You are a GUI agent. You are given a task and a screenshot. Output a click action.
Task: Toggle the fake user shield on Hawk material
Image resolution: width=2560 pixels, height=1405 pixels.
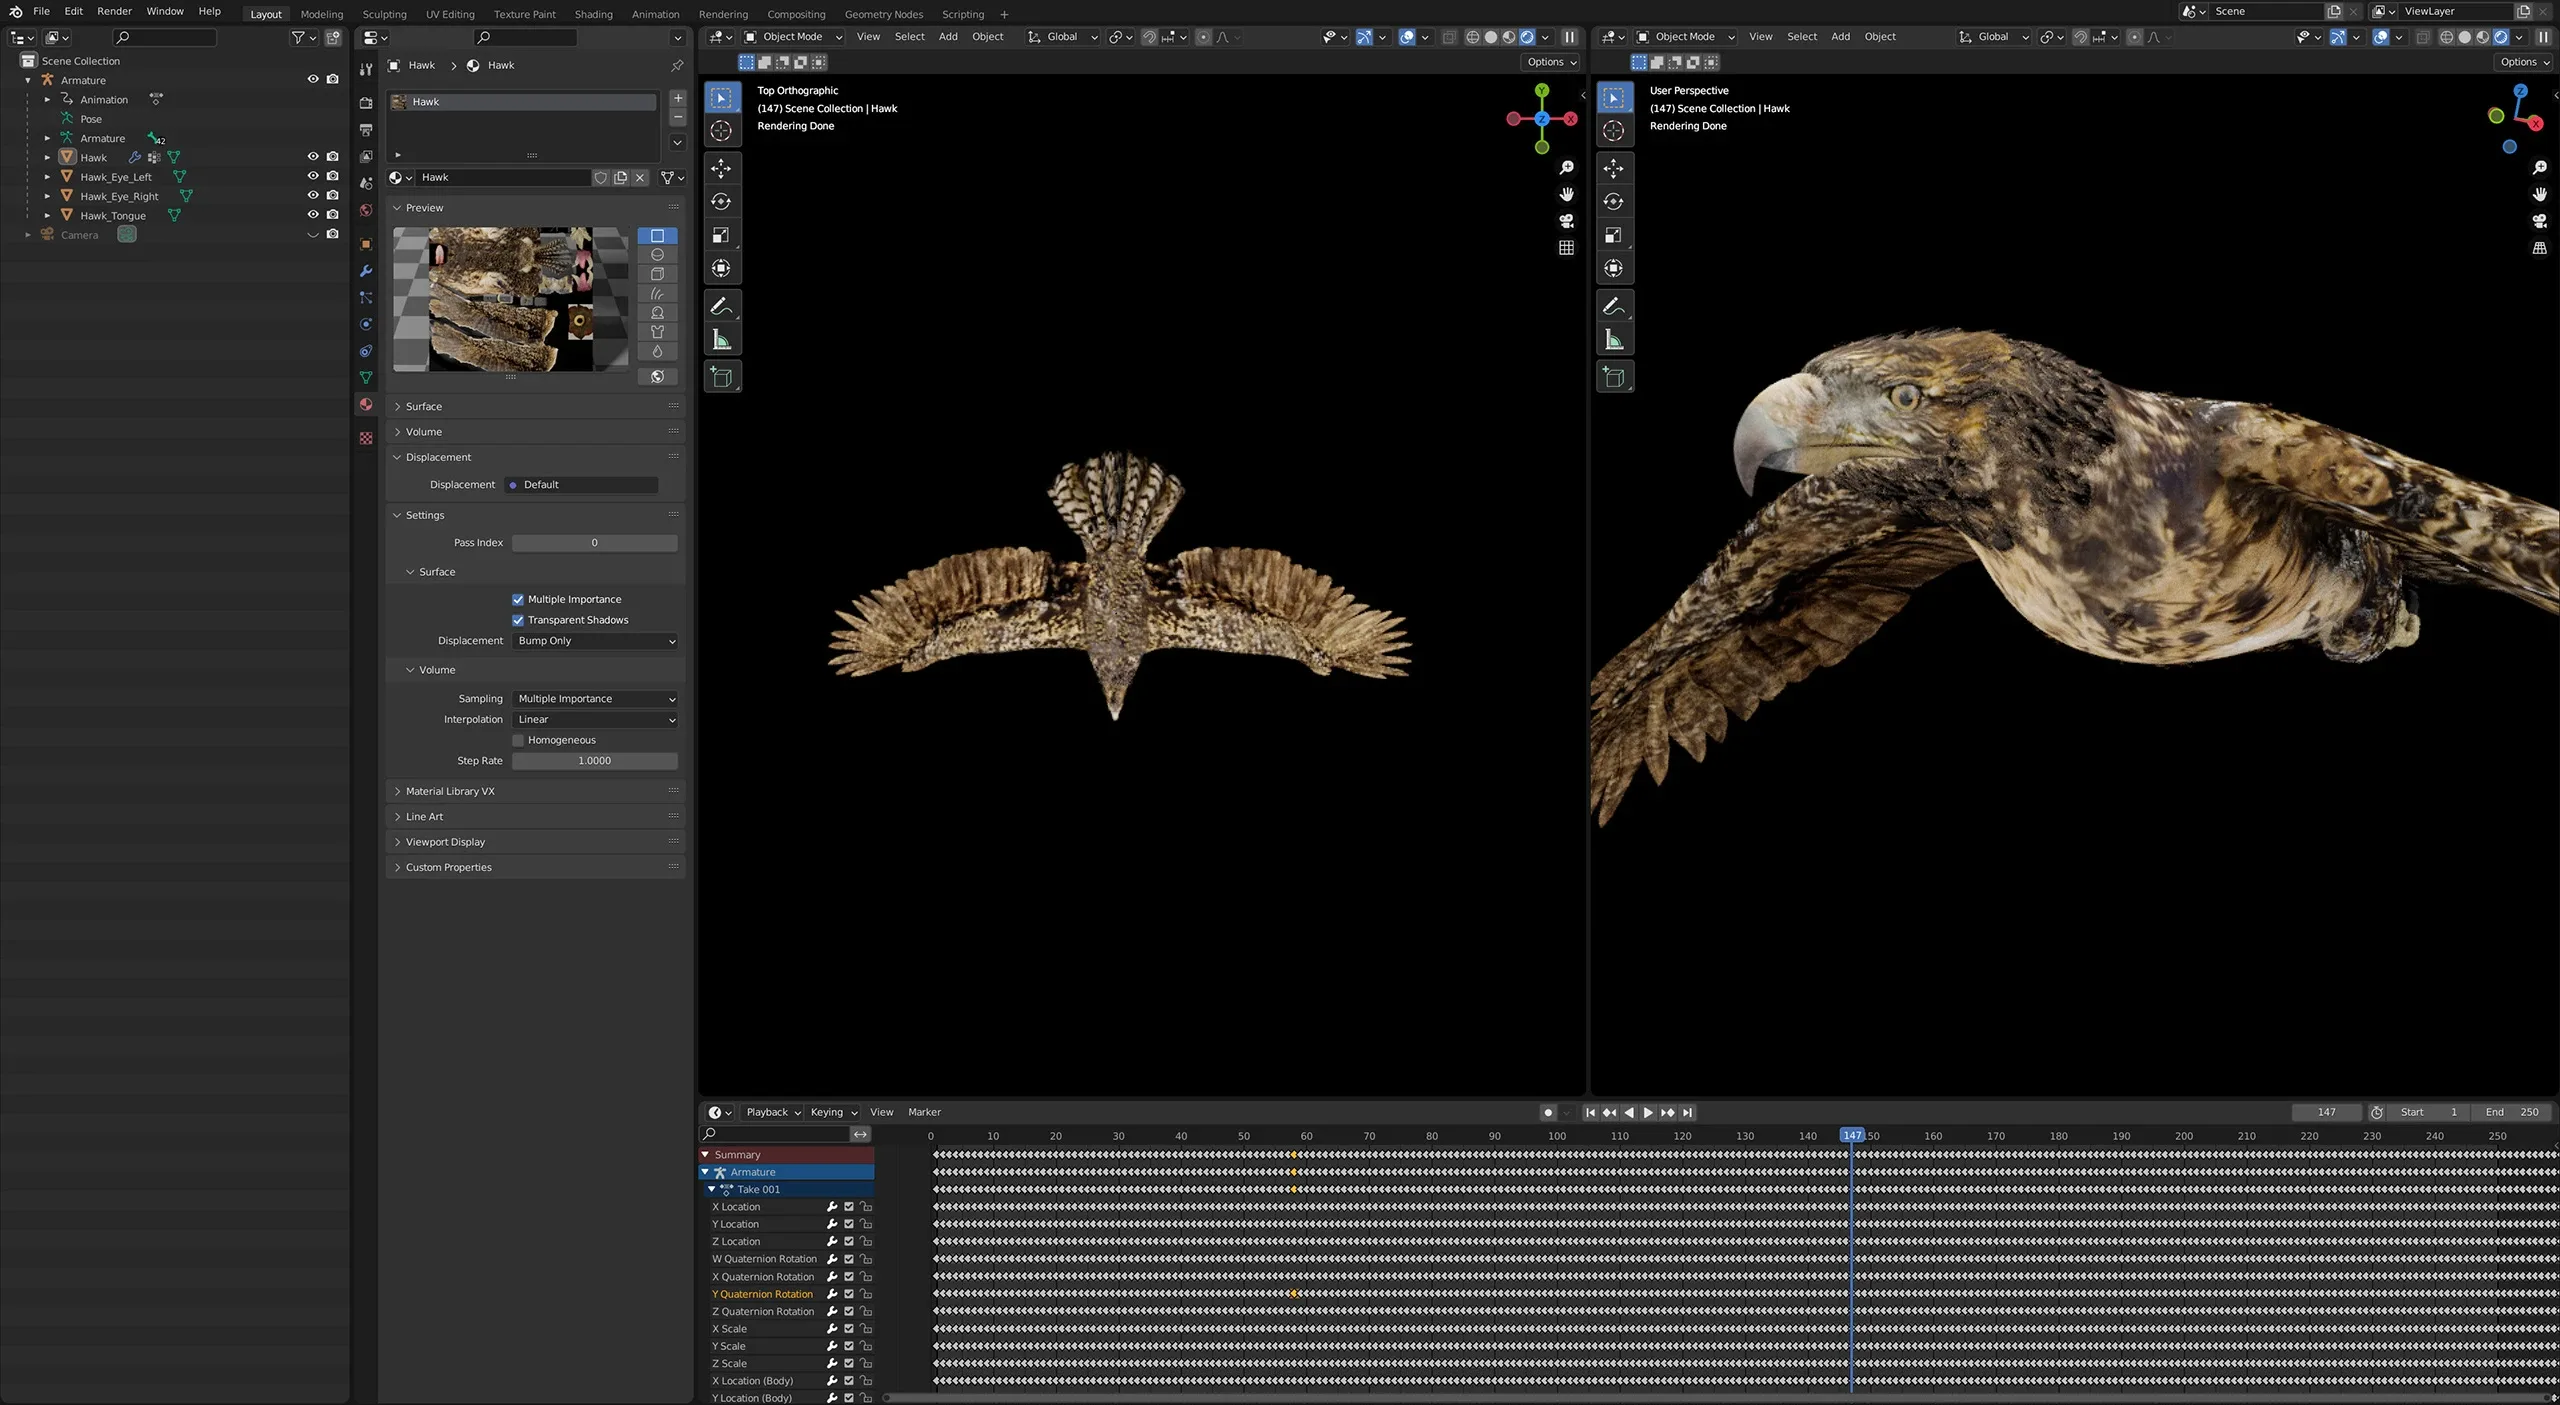[601, 177]
